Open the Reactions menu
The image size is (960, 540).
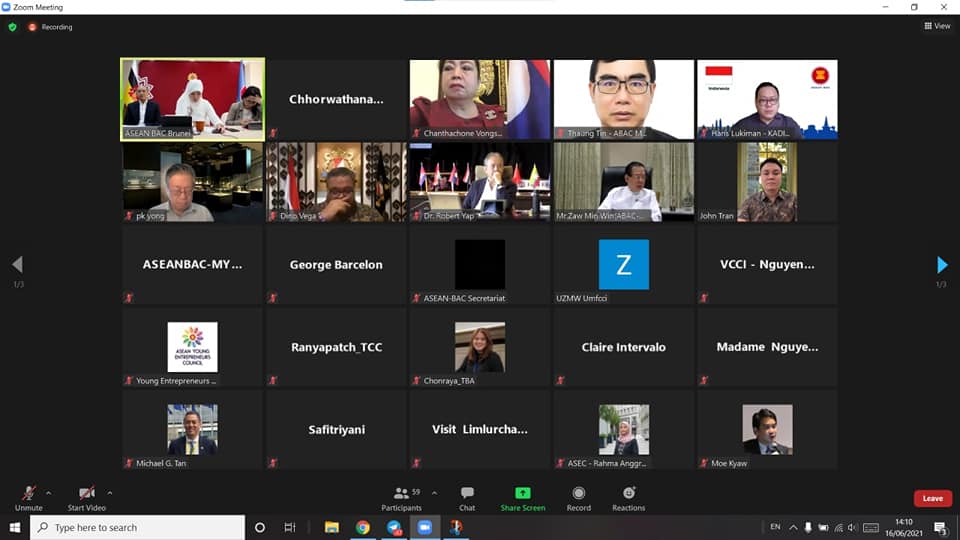(628, 498)
